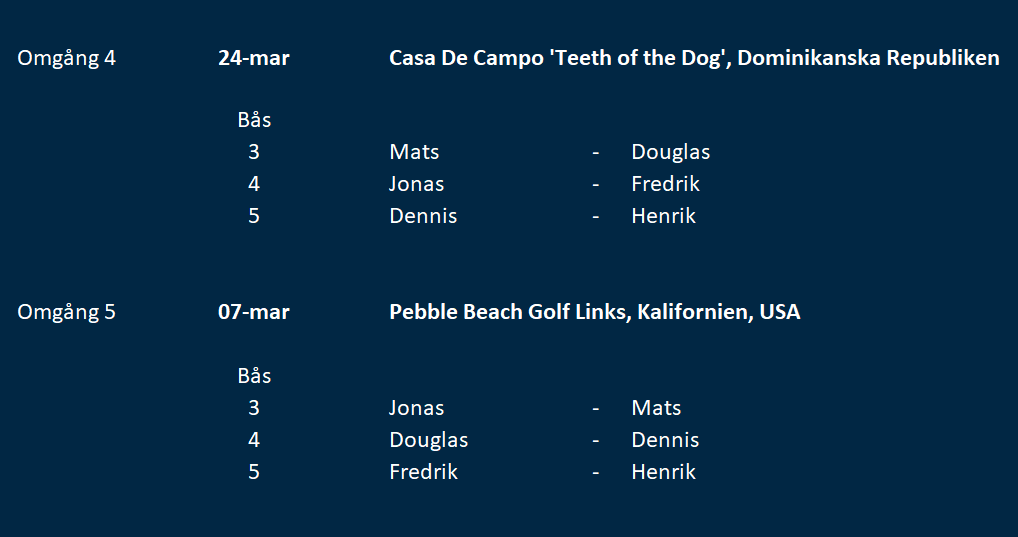Screen dimensions: 1018x537
Task: Click the Bås header under Omgång 4
Action: pyautogui.click(x=254, y=119)
